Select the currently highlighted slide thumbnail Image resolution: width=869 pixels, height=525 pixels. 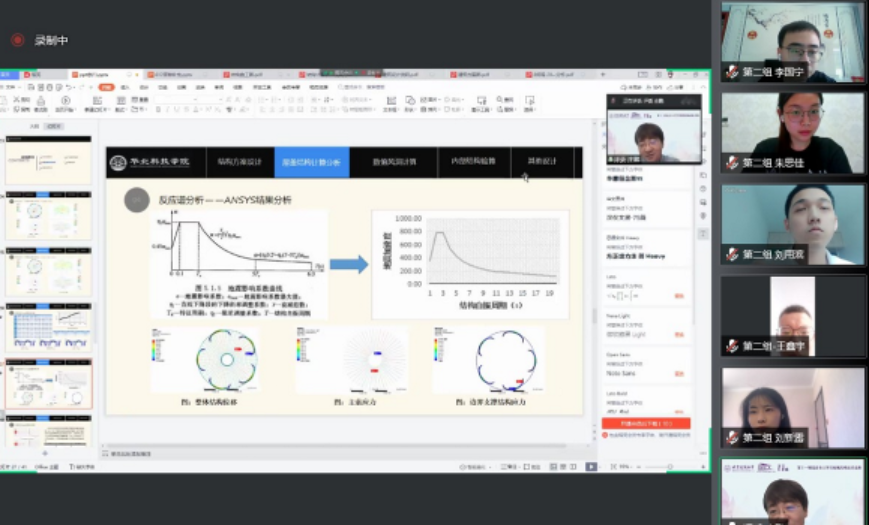click(x=48, y=383)
